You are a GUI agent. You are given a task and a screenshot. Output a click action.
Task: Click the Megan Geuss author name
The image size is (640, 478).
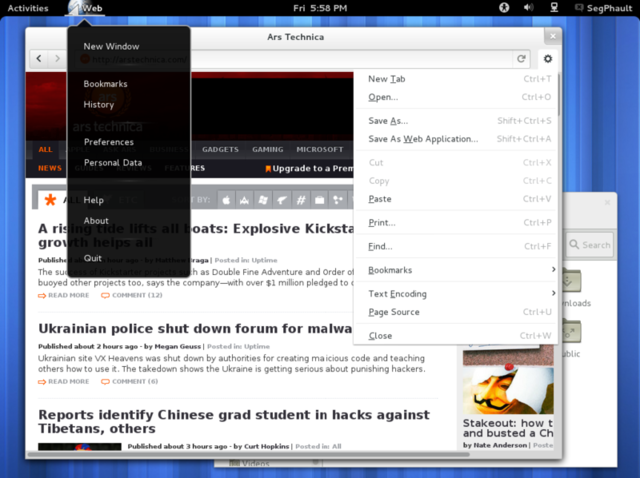178,347
